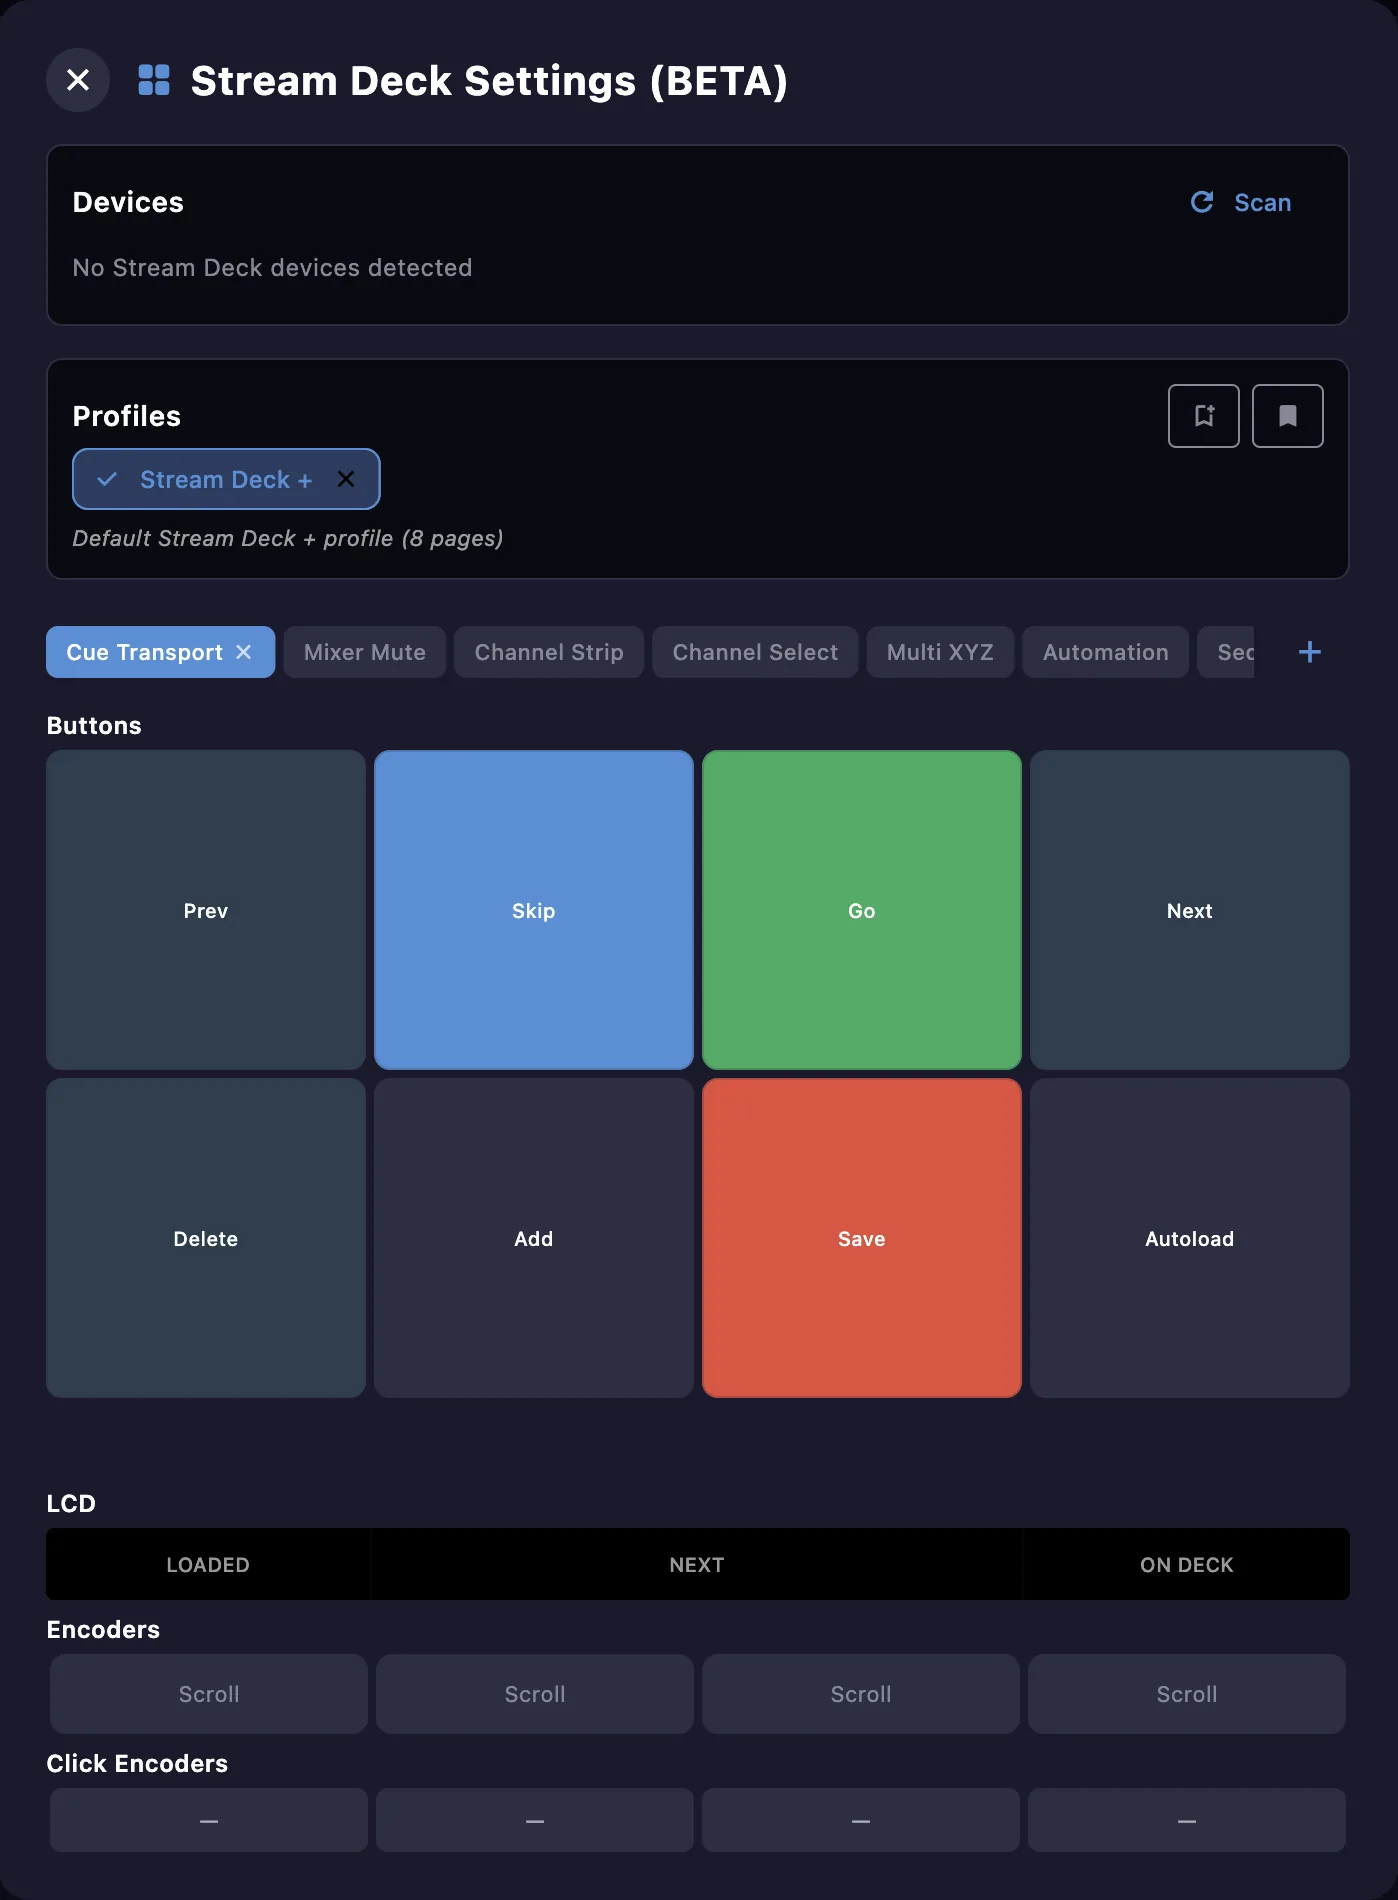Click the NEXT LCD segment

(x=697, y=1564)
